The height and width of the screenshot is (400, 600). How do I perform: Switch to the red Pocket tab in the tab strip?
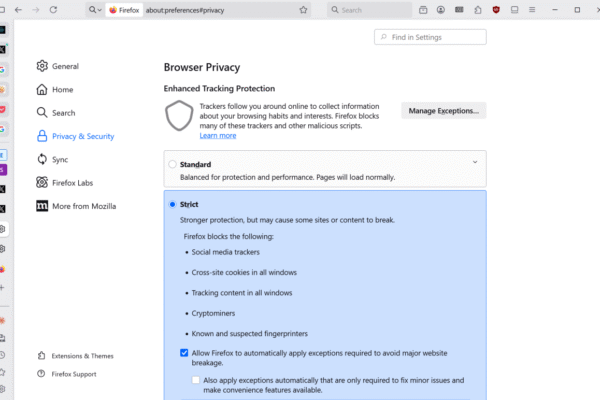pyautogui.click(x=3, y=109)
